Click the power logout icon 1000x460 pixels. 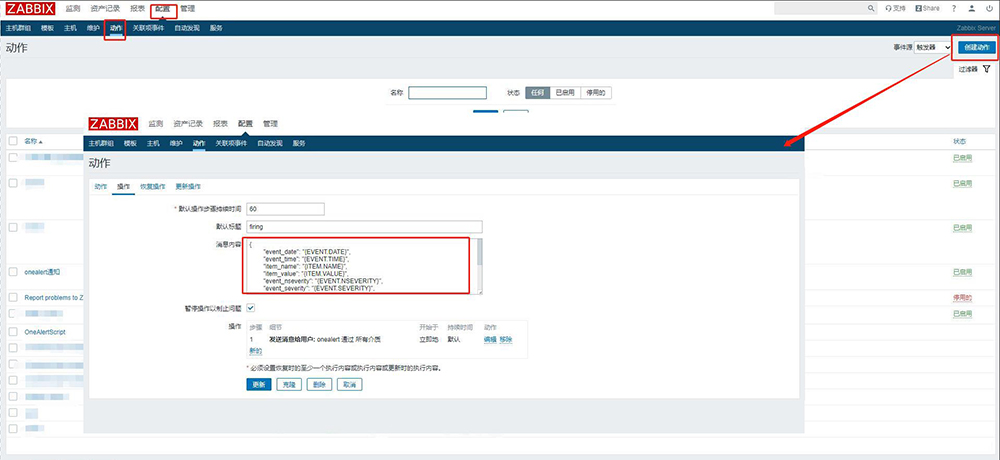pyautogui.click(x=990, y=8)
